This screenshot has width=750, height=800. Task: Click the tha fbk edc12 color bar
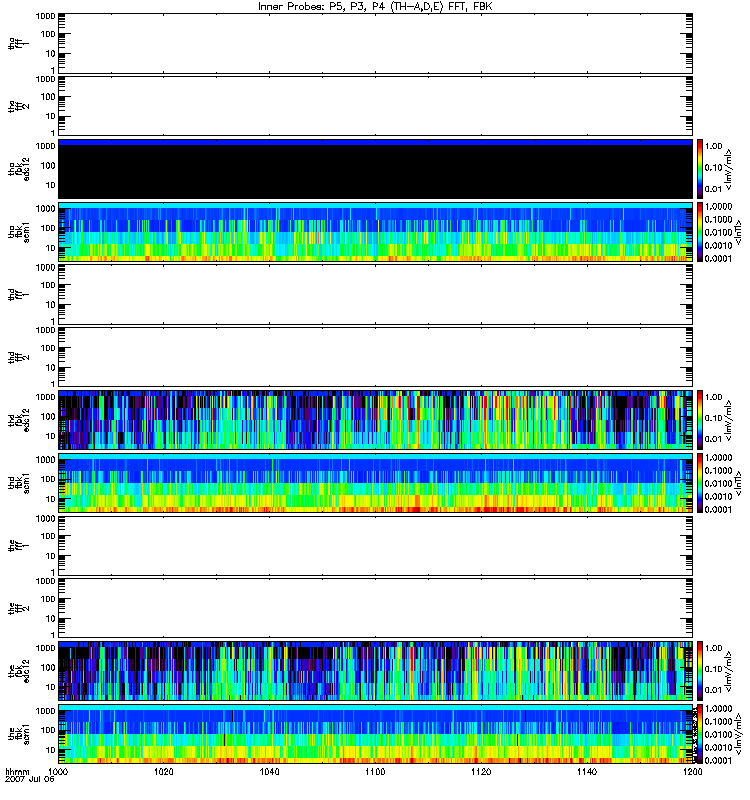(x=700, y=169)
